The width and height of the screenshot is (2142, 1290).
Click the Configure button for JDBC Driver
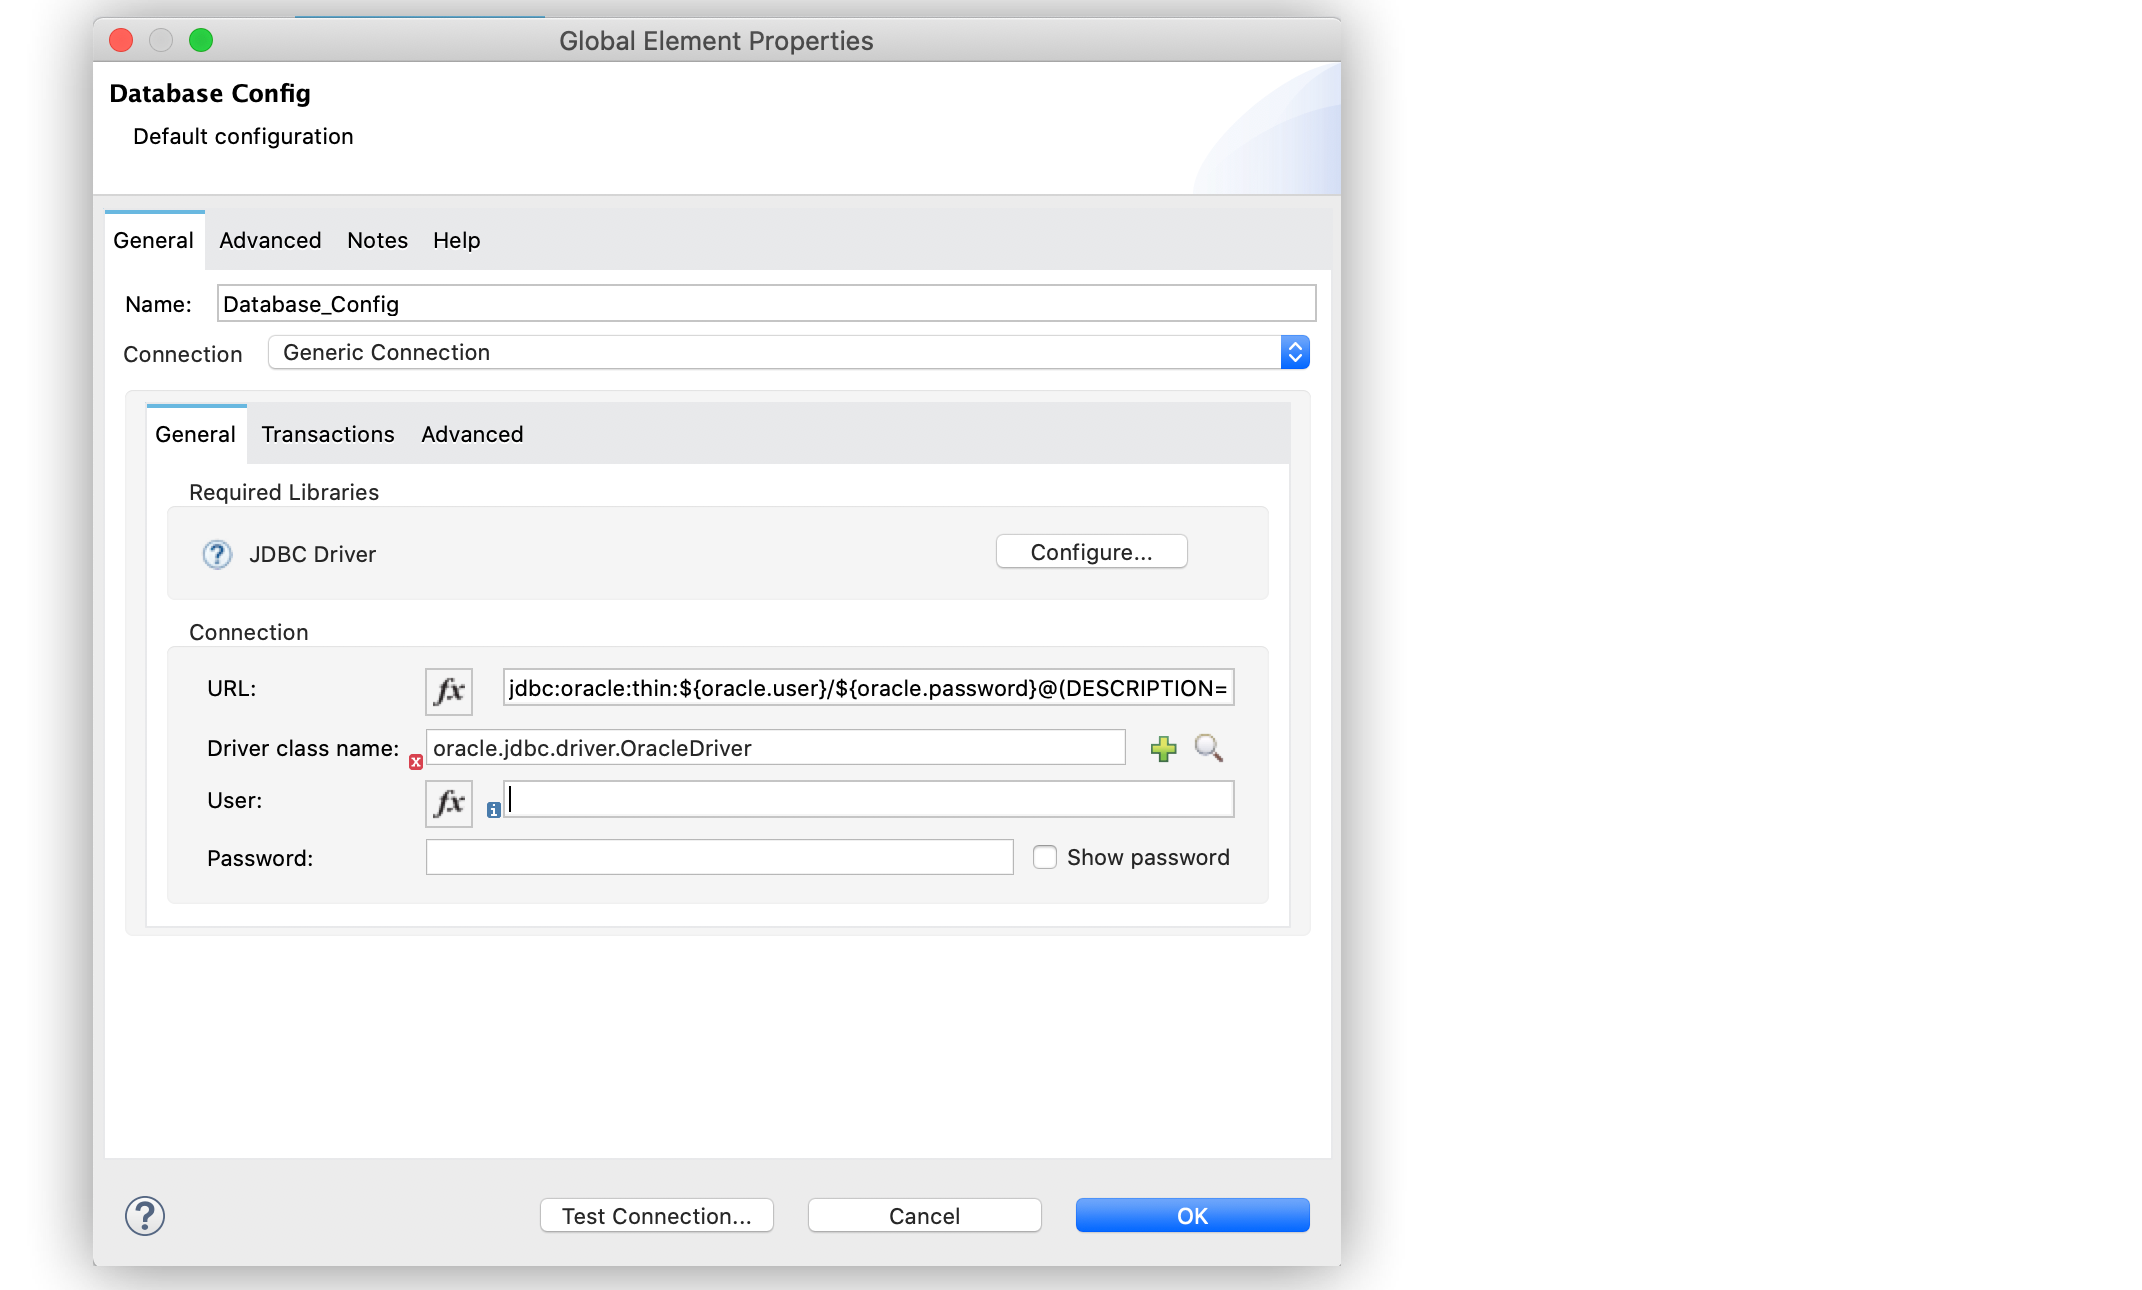1091,552
